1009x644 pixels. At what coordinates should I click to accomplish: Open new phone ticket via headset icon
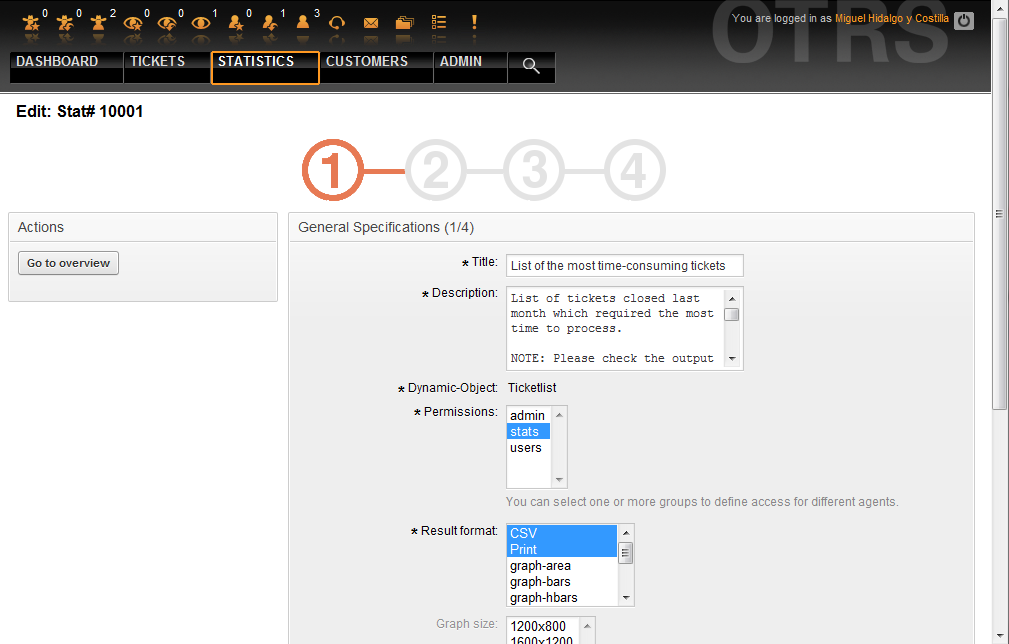tap(337, 22)
